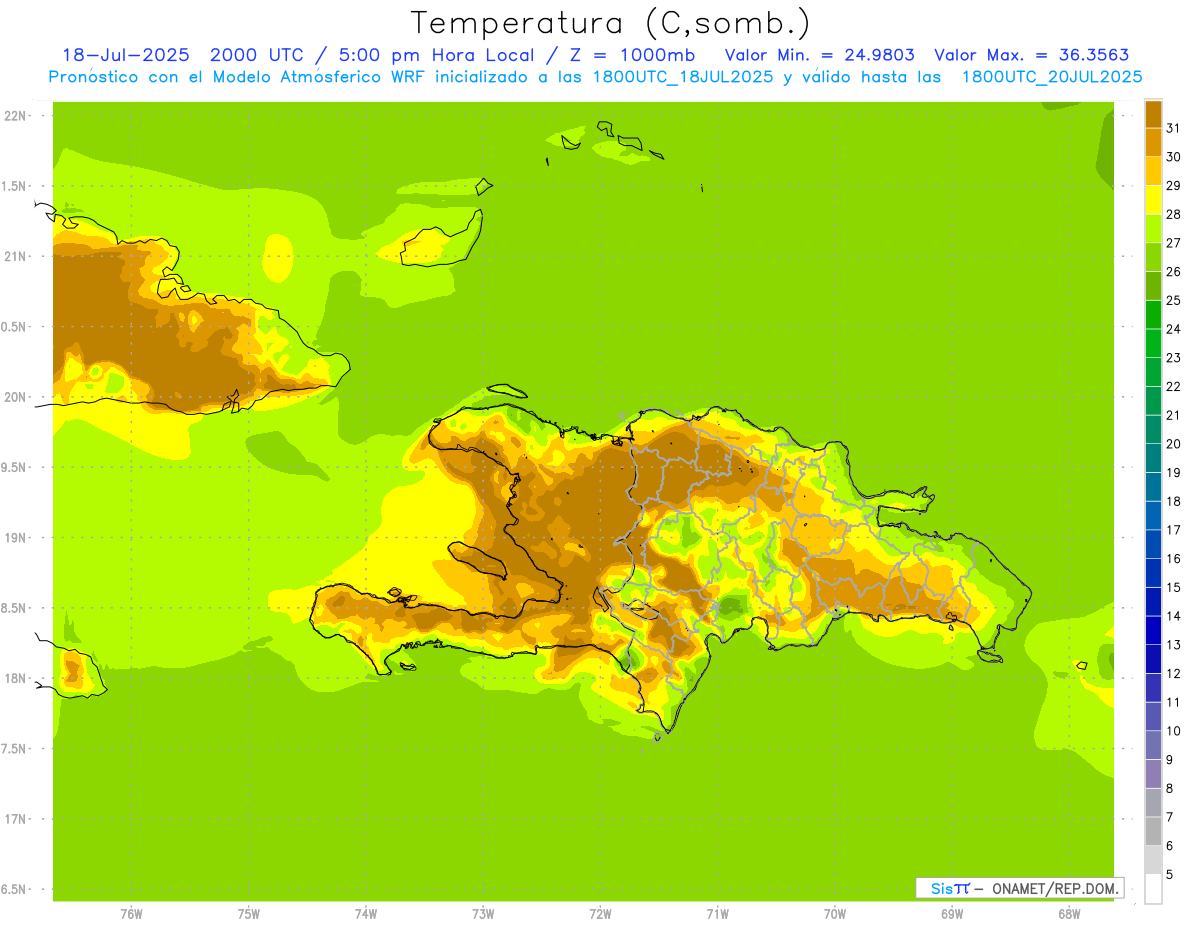Screen dimensions: 1200x927
Task: Click the '18N' latitude label
Action: pos(14,678)
